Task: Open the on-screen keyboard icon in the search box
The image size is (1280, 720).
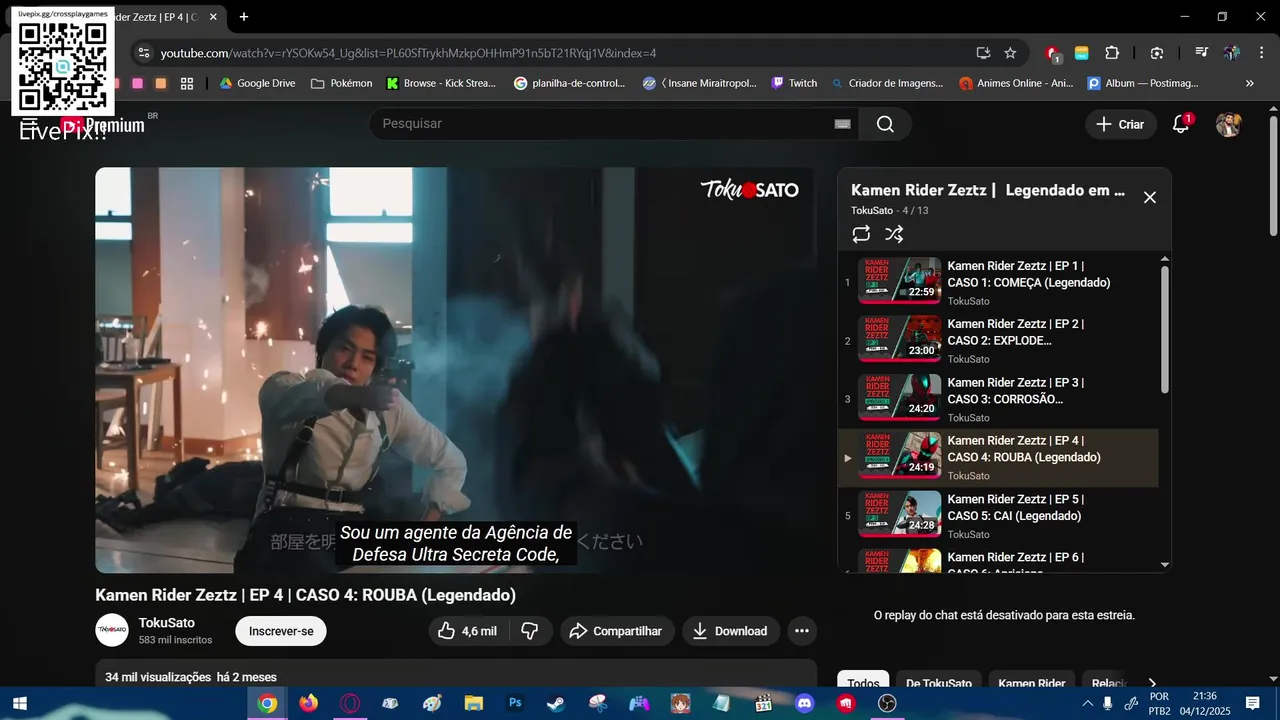Action: (x=842, y=124)
